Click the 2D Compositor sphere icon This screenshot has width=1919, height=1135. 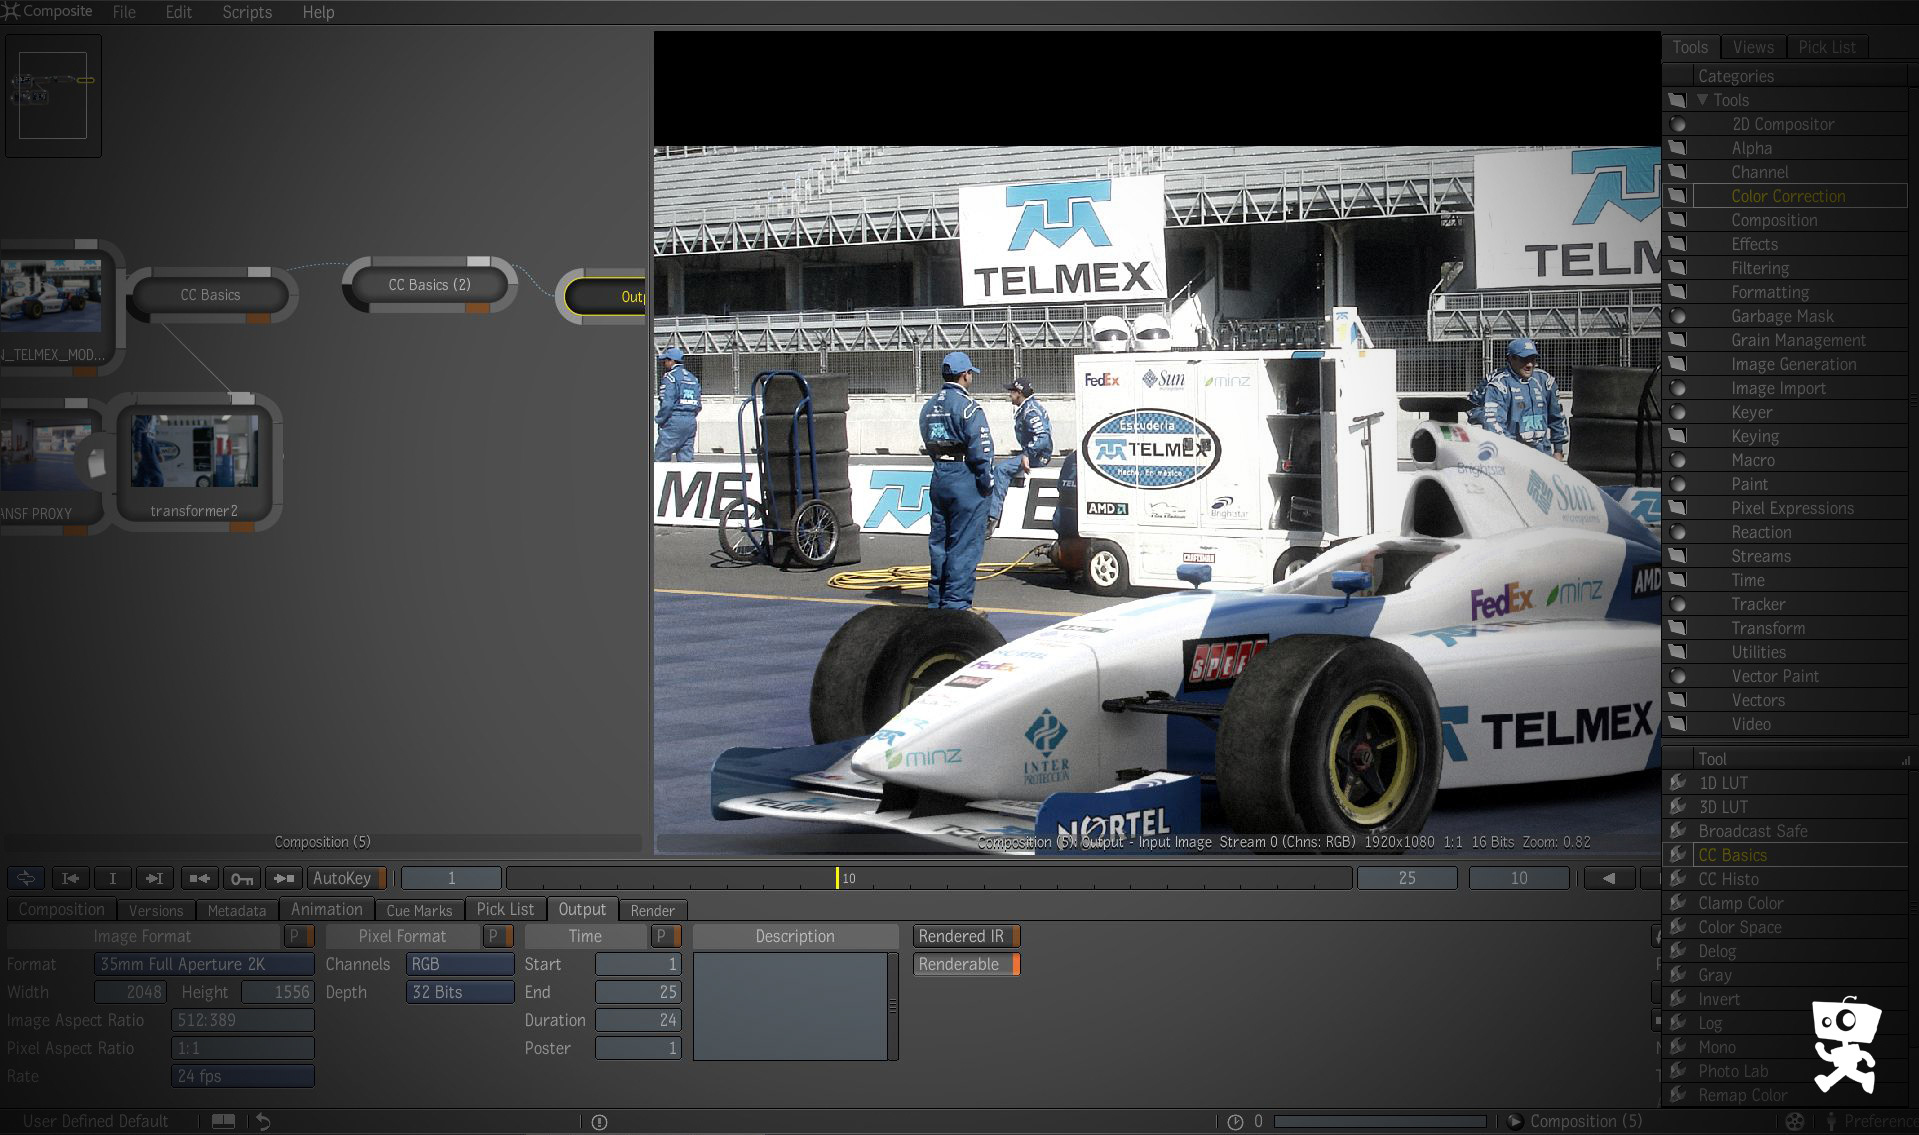click(x=1677, y=124)
